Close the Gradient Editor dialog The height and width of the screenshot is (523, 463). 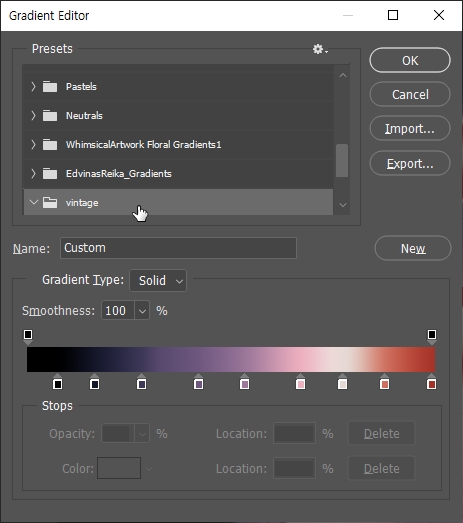pos(439,15)
